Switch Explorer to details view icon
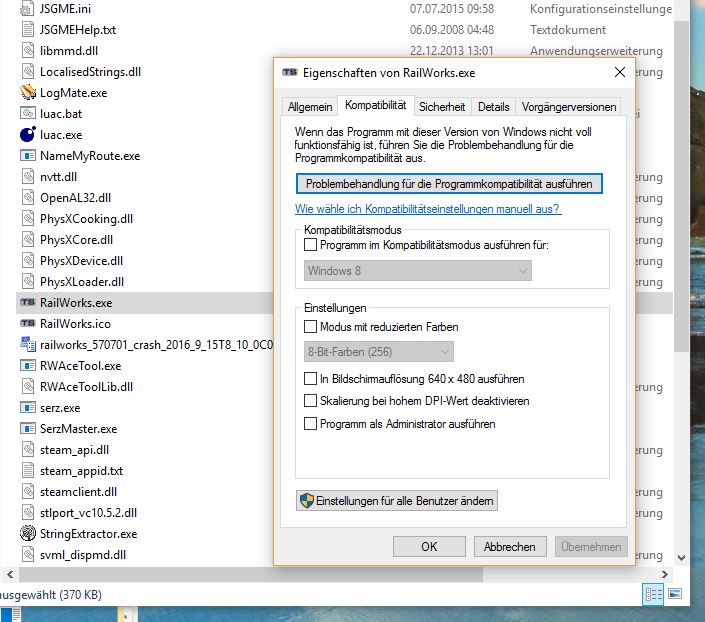Viewport: 705px width, 622px height. 654,595
